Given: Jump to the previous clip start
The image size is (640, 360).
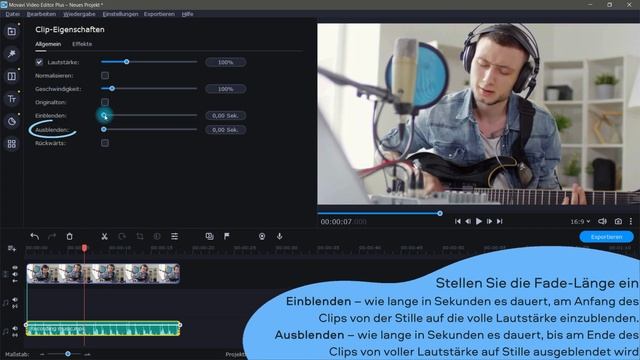Looking at the screenshot, I should coord(458,221).
